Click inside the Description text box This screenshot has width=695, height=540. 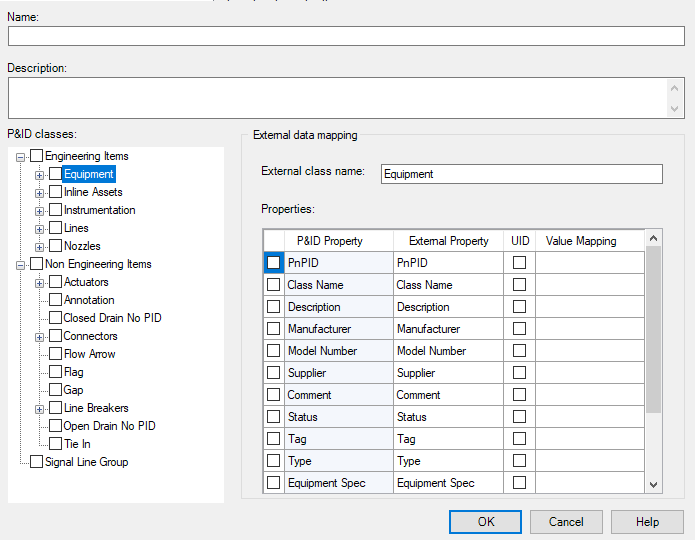336,98
